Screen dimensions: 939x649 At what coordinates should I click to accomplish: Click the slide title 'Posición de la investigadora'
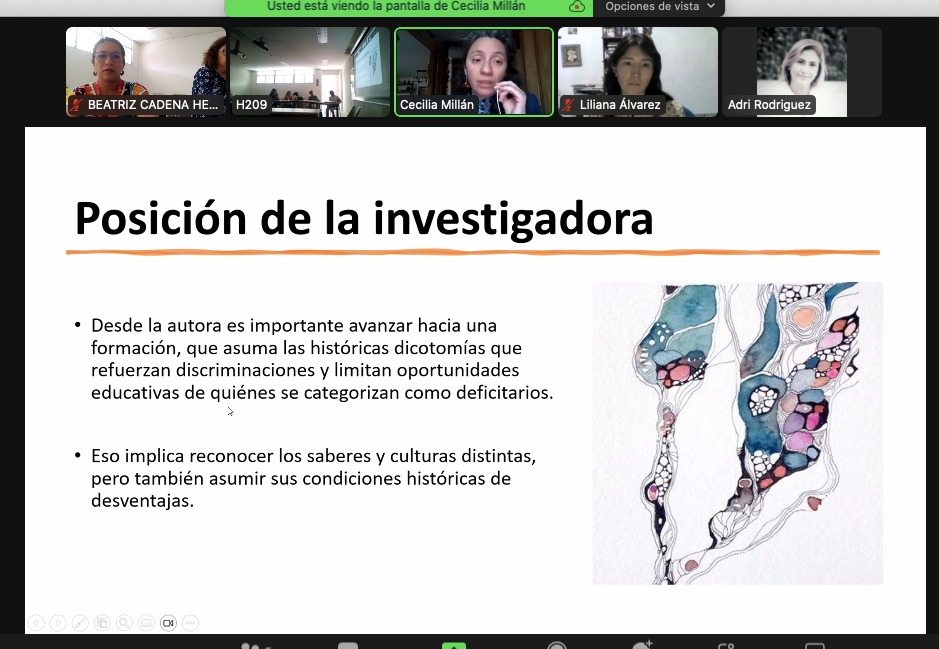pyautogui.click(x=364, y=219)
